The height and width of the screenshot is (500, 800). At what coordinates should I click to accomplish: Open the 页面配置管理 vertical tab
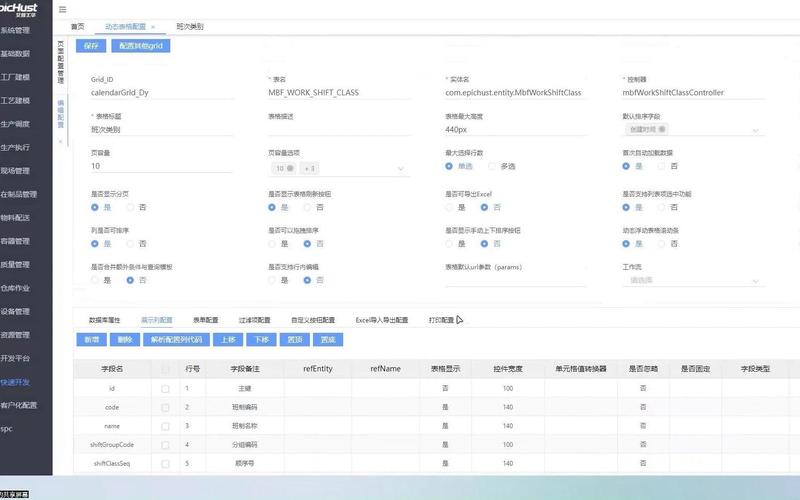[x=61, y=62]
